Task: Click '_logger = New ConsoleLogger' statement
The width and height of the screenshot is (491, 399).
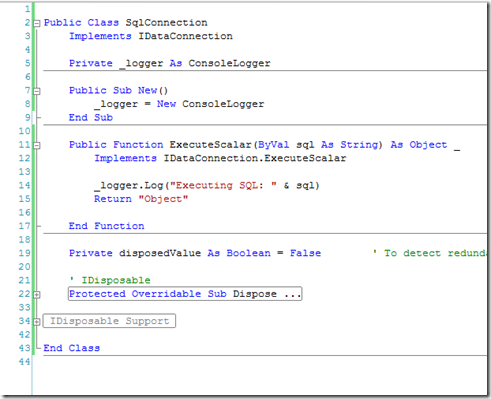Action: [x=179, y=104]
